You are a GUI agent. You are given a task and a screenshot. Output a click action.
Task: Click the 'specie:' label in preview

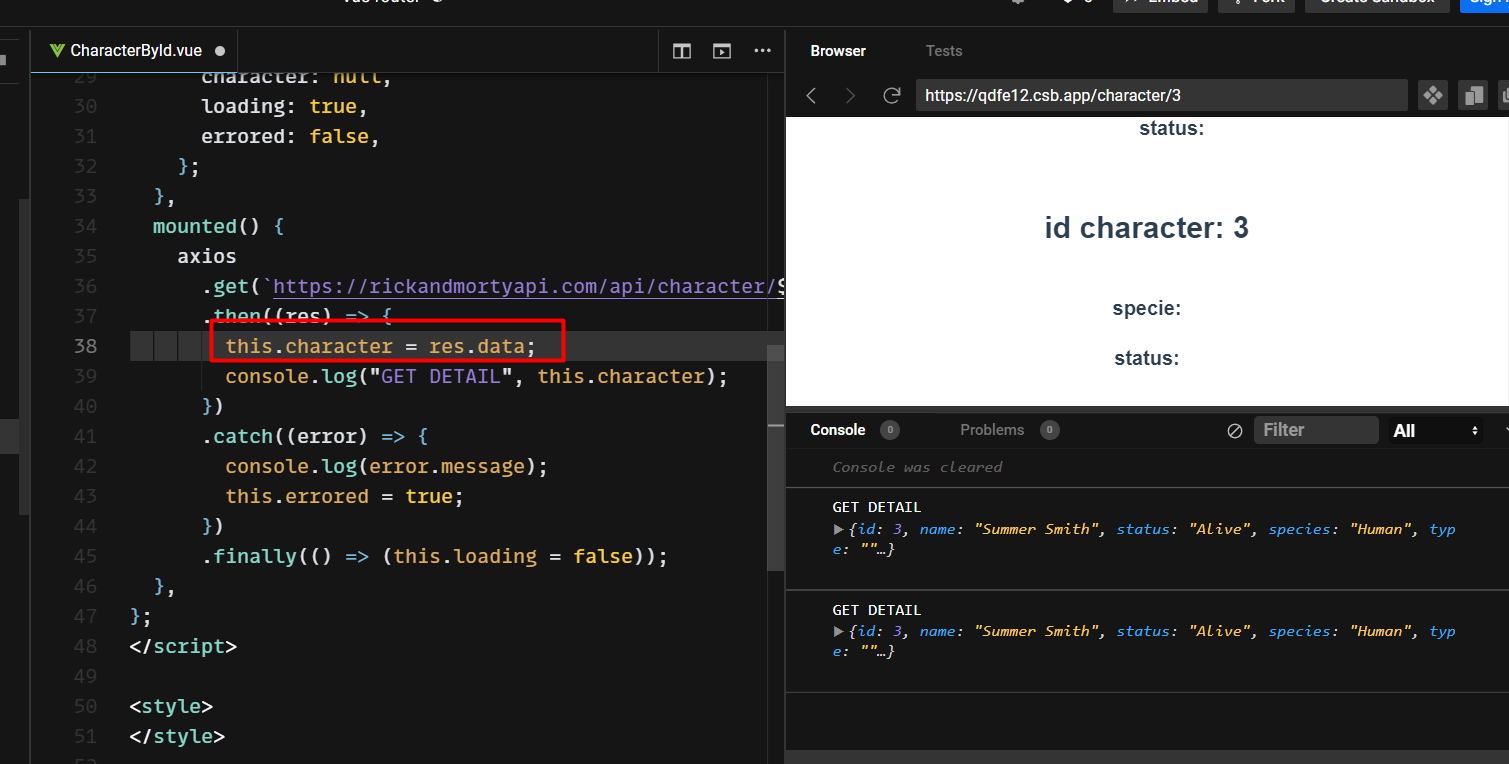click(x=1147, y=309)
